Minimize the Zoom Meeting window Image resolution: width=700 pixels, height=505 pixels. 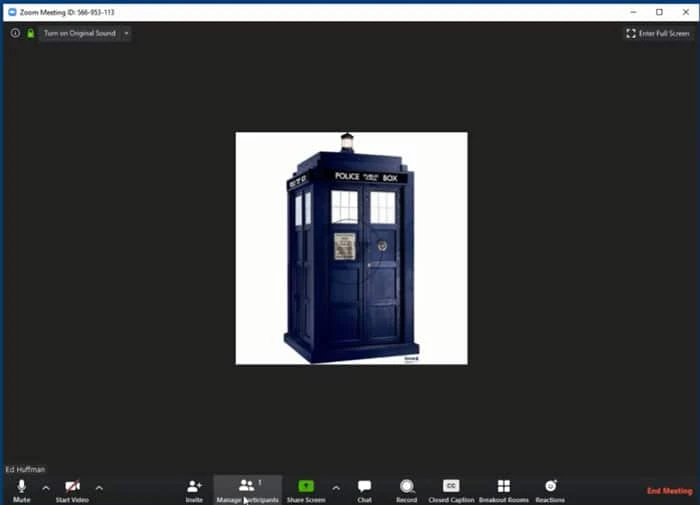pos(633,12)
